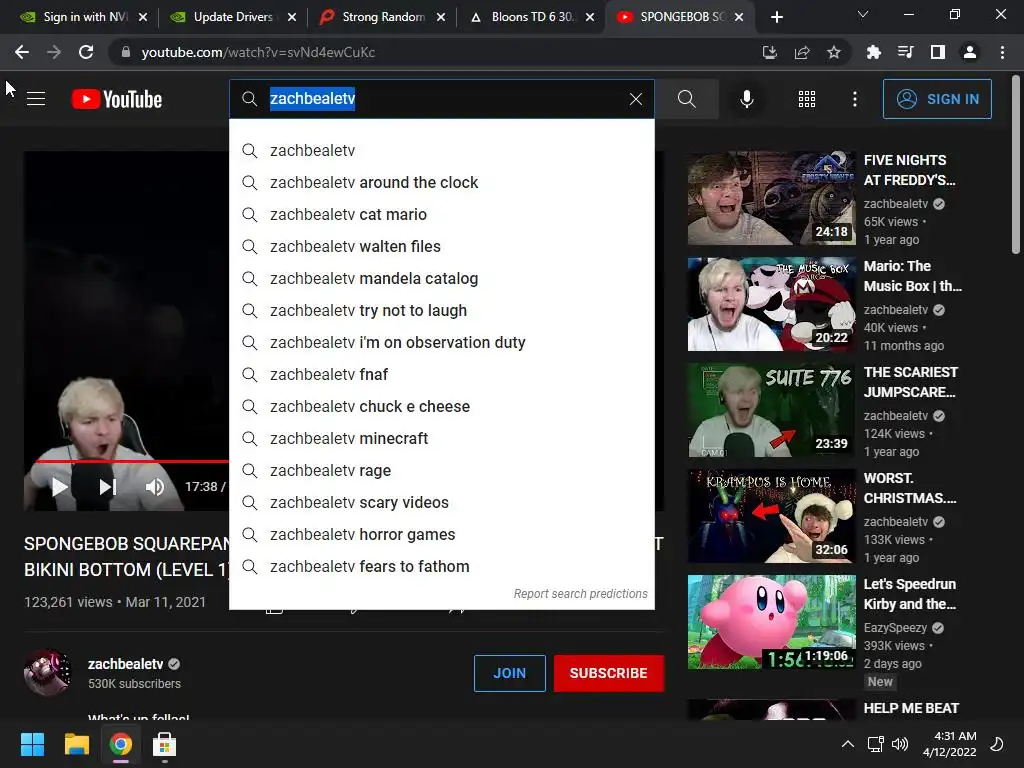Image resolution: width=1024 pixels, height=768 pixels.
Task: Close the Bloons TD 6 tab
Action: click(x=590, y=17)
